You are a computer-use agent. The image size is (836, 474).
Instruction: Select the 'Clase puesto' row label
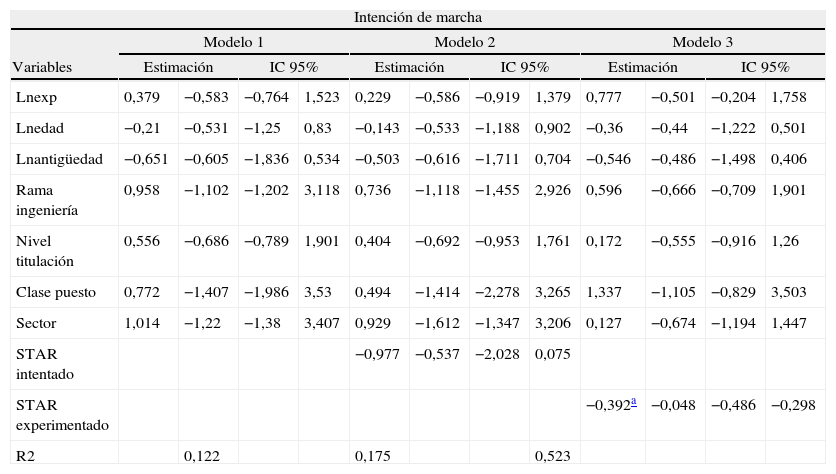point(55,292)
